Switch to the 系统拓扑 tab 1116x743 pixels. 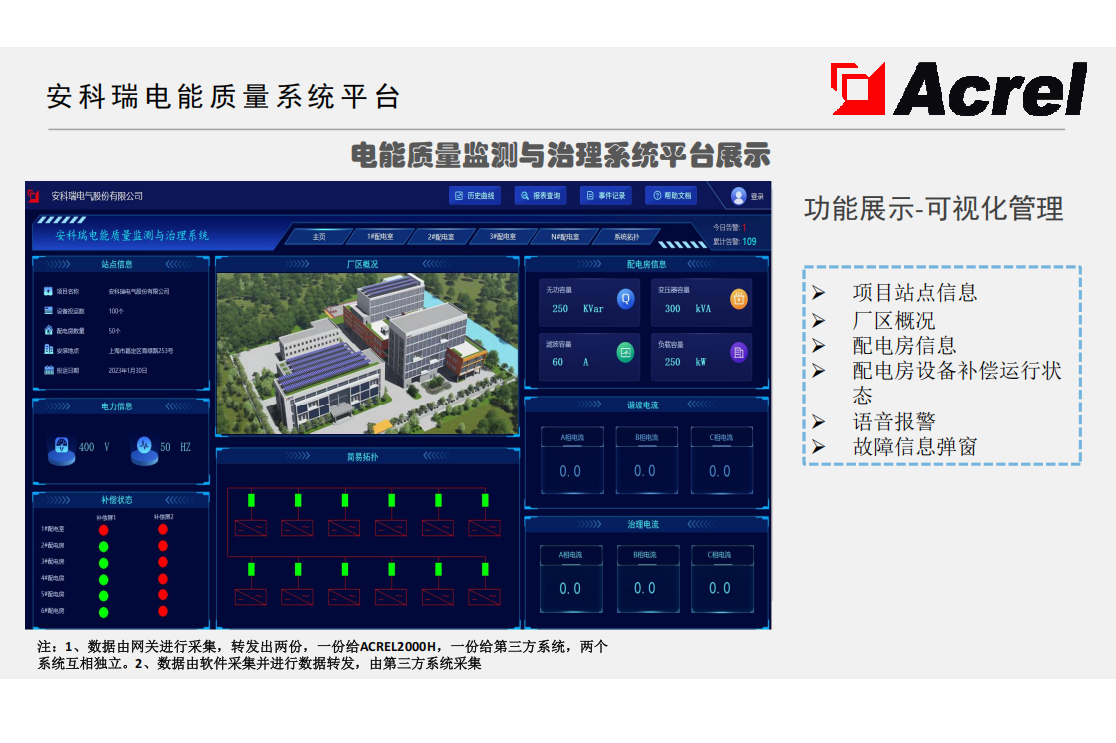[x=626, y=236]
